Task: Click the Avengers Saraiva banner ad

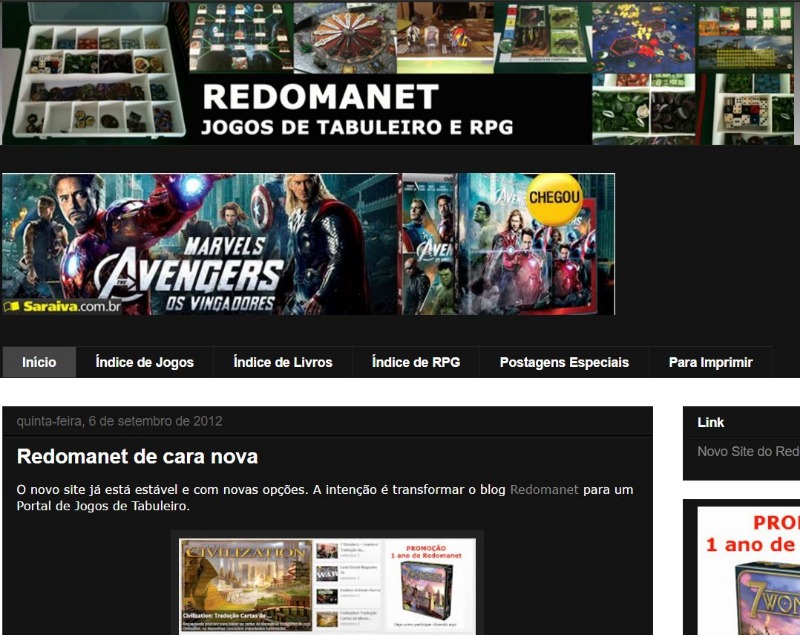Action: [x=309, y=244]
